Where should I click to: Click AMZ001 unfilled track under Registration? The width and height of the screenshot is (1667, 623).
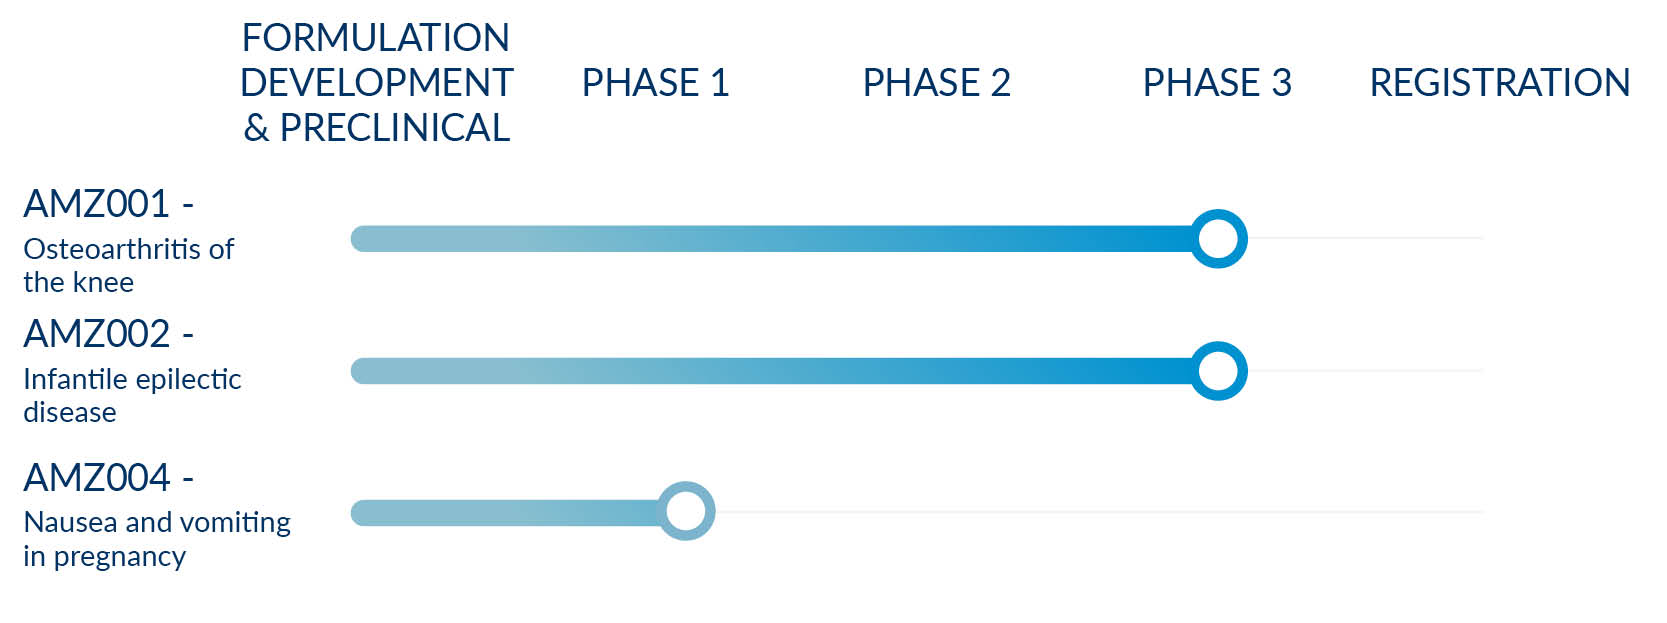1365,238
